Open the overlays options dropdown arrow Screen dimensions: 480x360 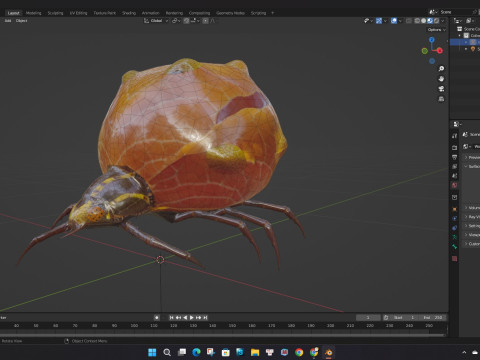(400, 21)
